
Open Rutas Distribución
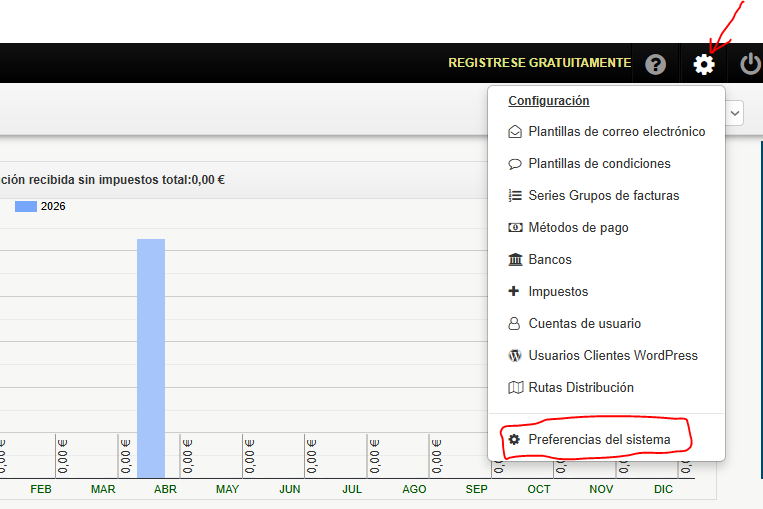(x=581, y=387)
